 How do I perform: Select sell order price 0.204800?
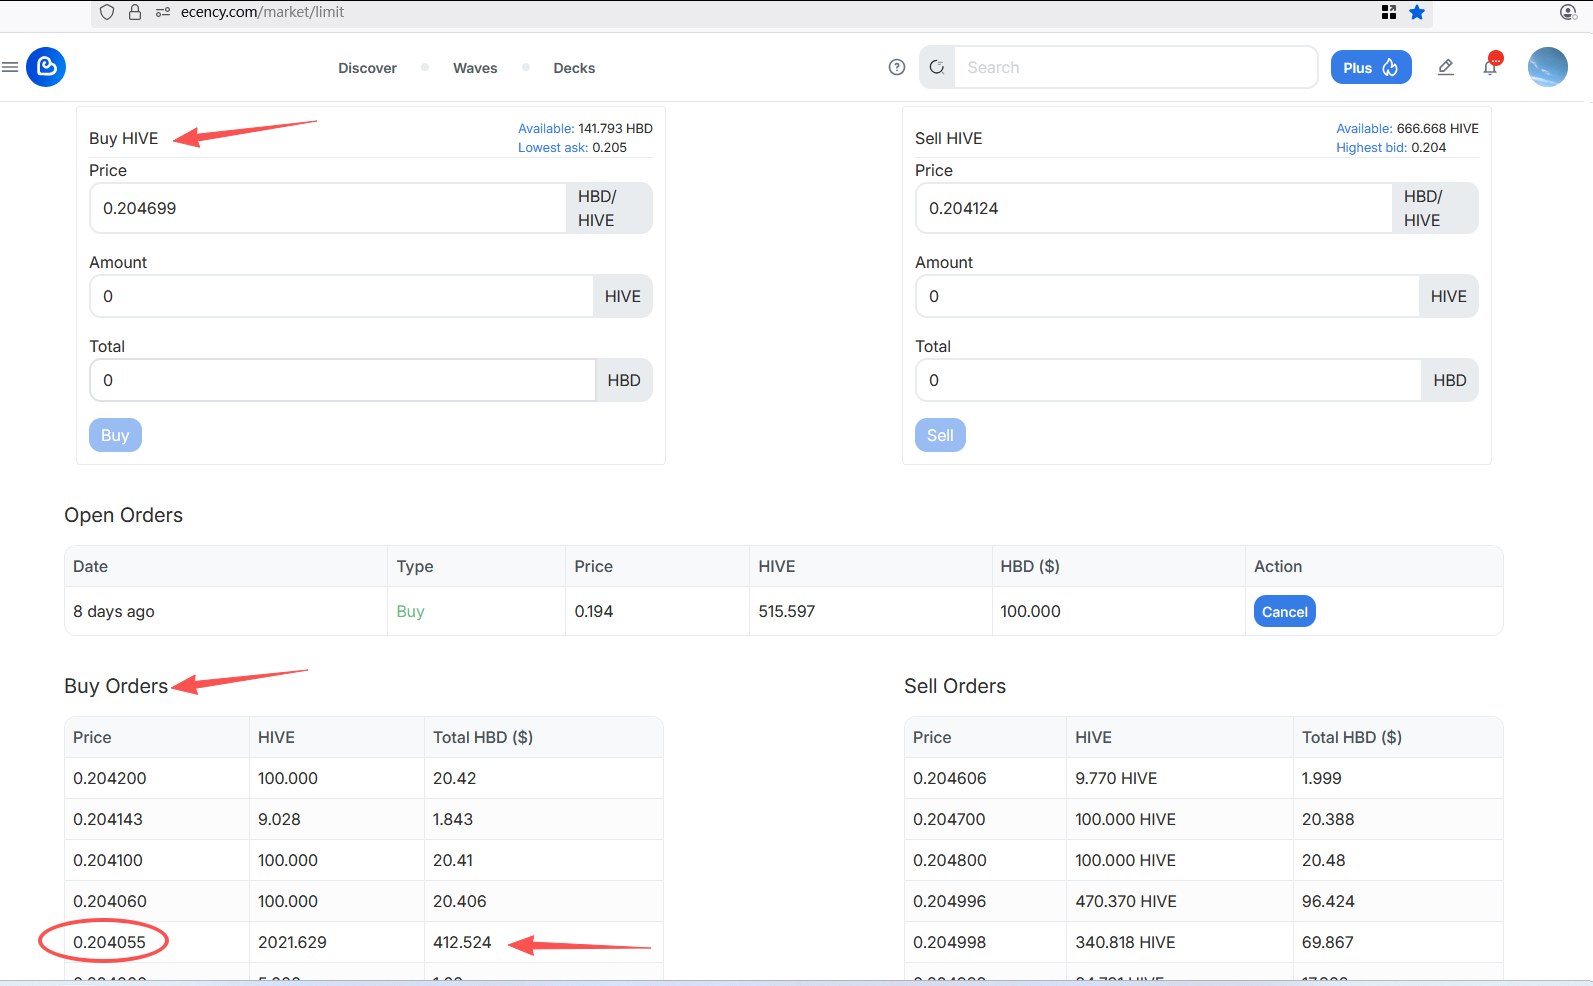click(950, 860)
